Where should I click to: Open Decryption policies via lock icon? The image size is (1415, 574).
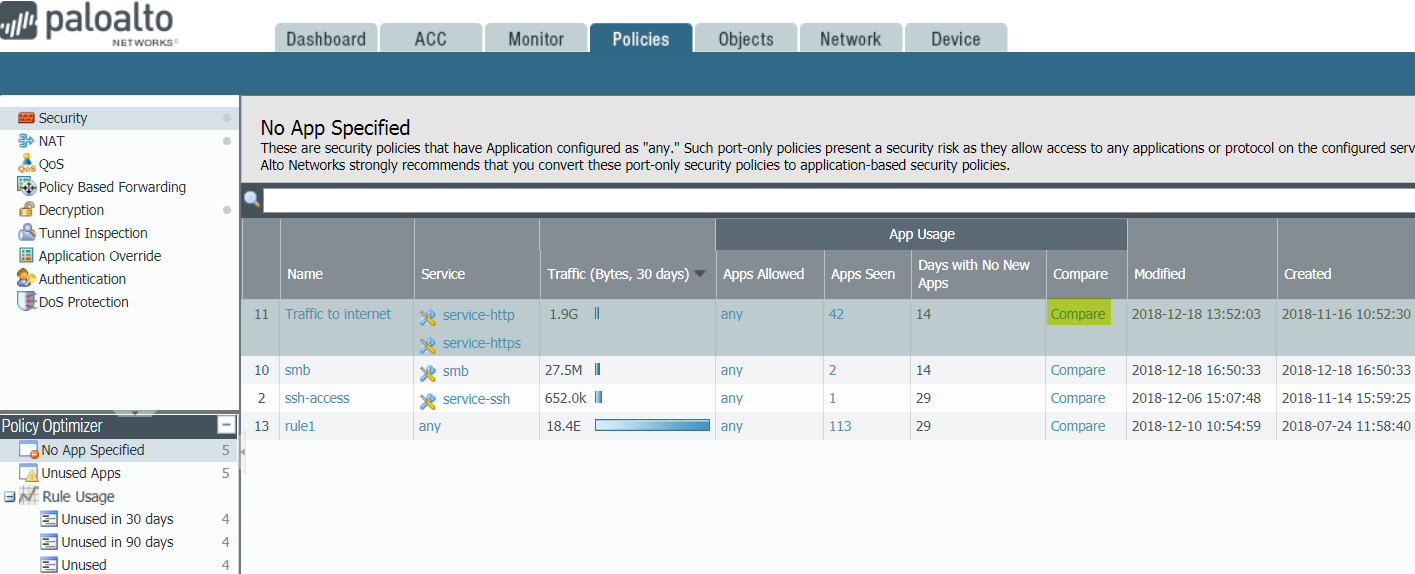click(x=26, y=210)
